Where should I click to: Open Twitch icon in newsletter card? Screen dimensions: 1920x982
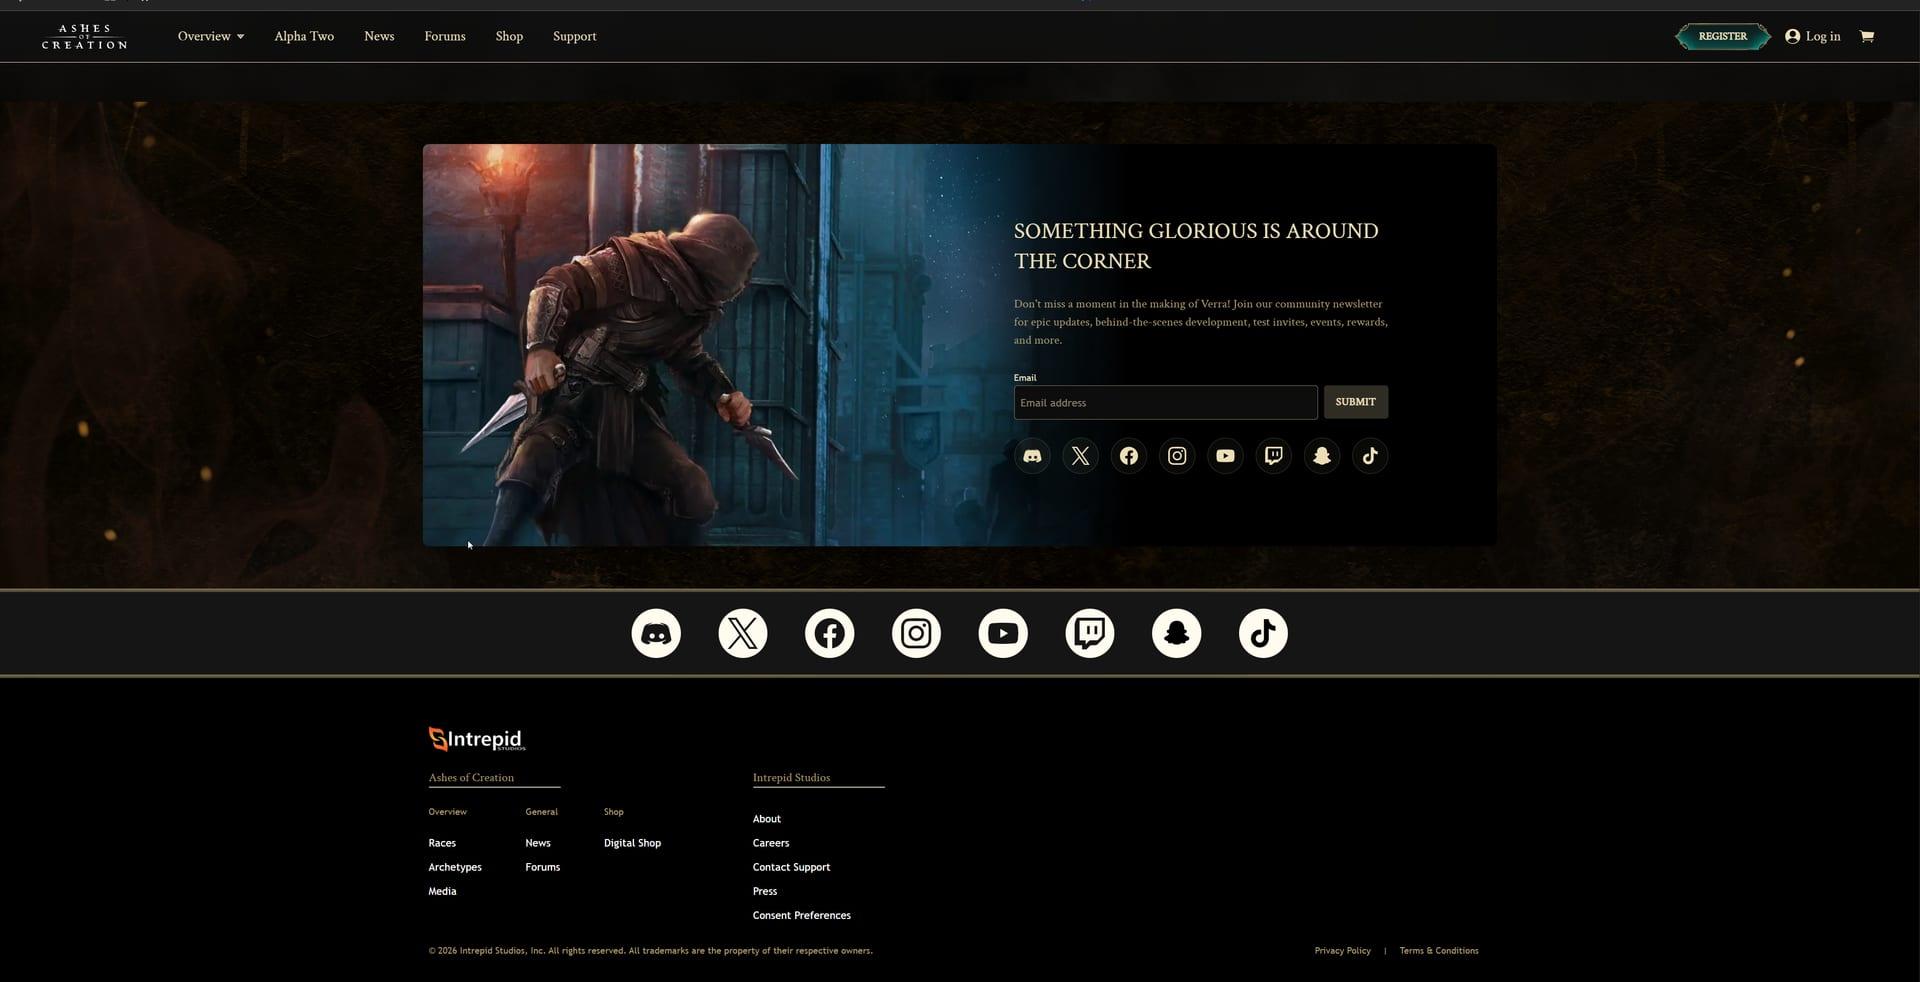(x=1273, y=456)
